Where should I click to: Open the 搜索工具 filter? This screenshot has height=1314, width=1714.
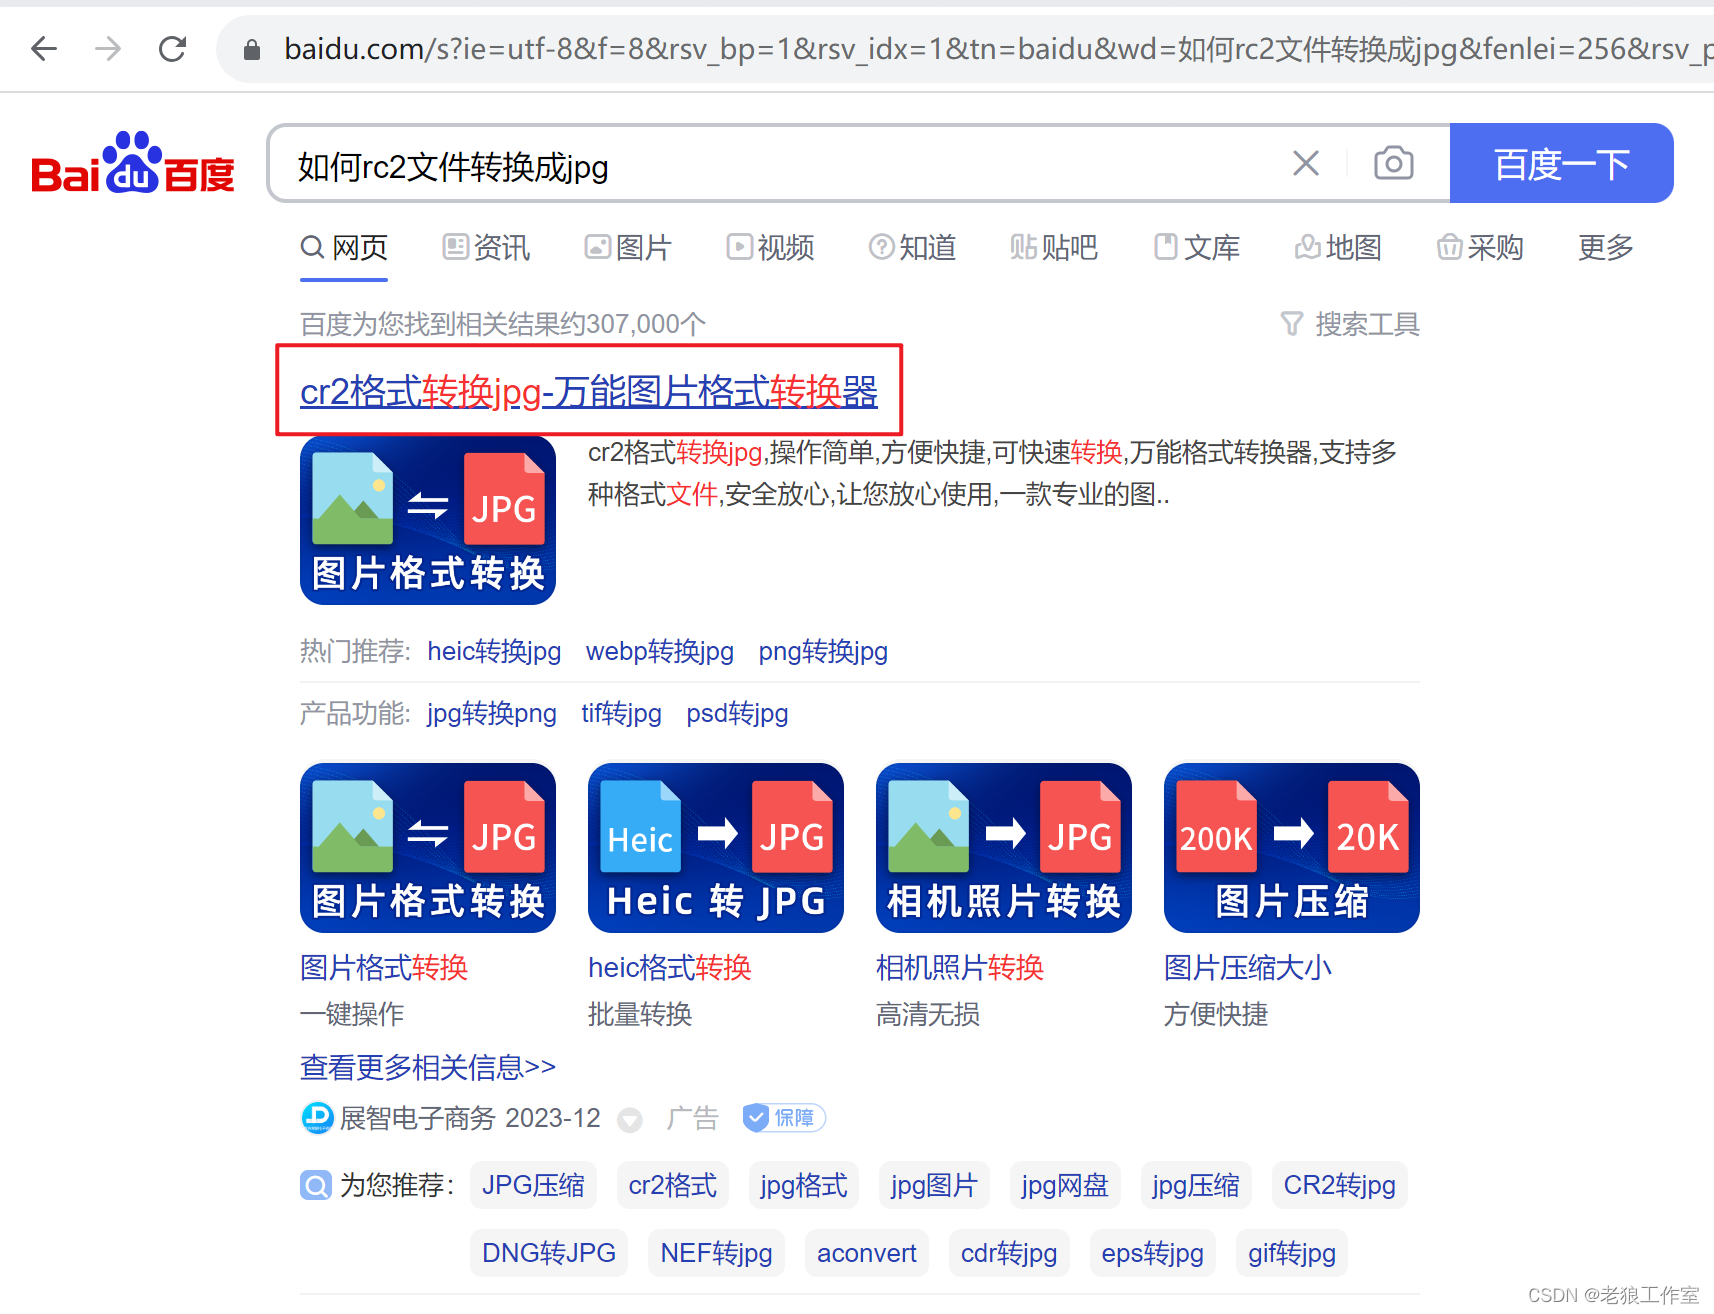[x=1350, y=324]
